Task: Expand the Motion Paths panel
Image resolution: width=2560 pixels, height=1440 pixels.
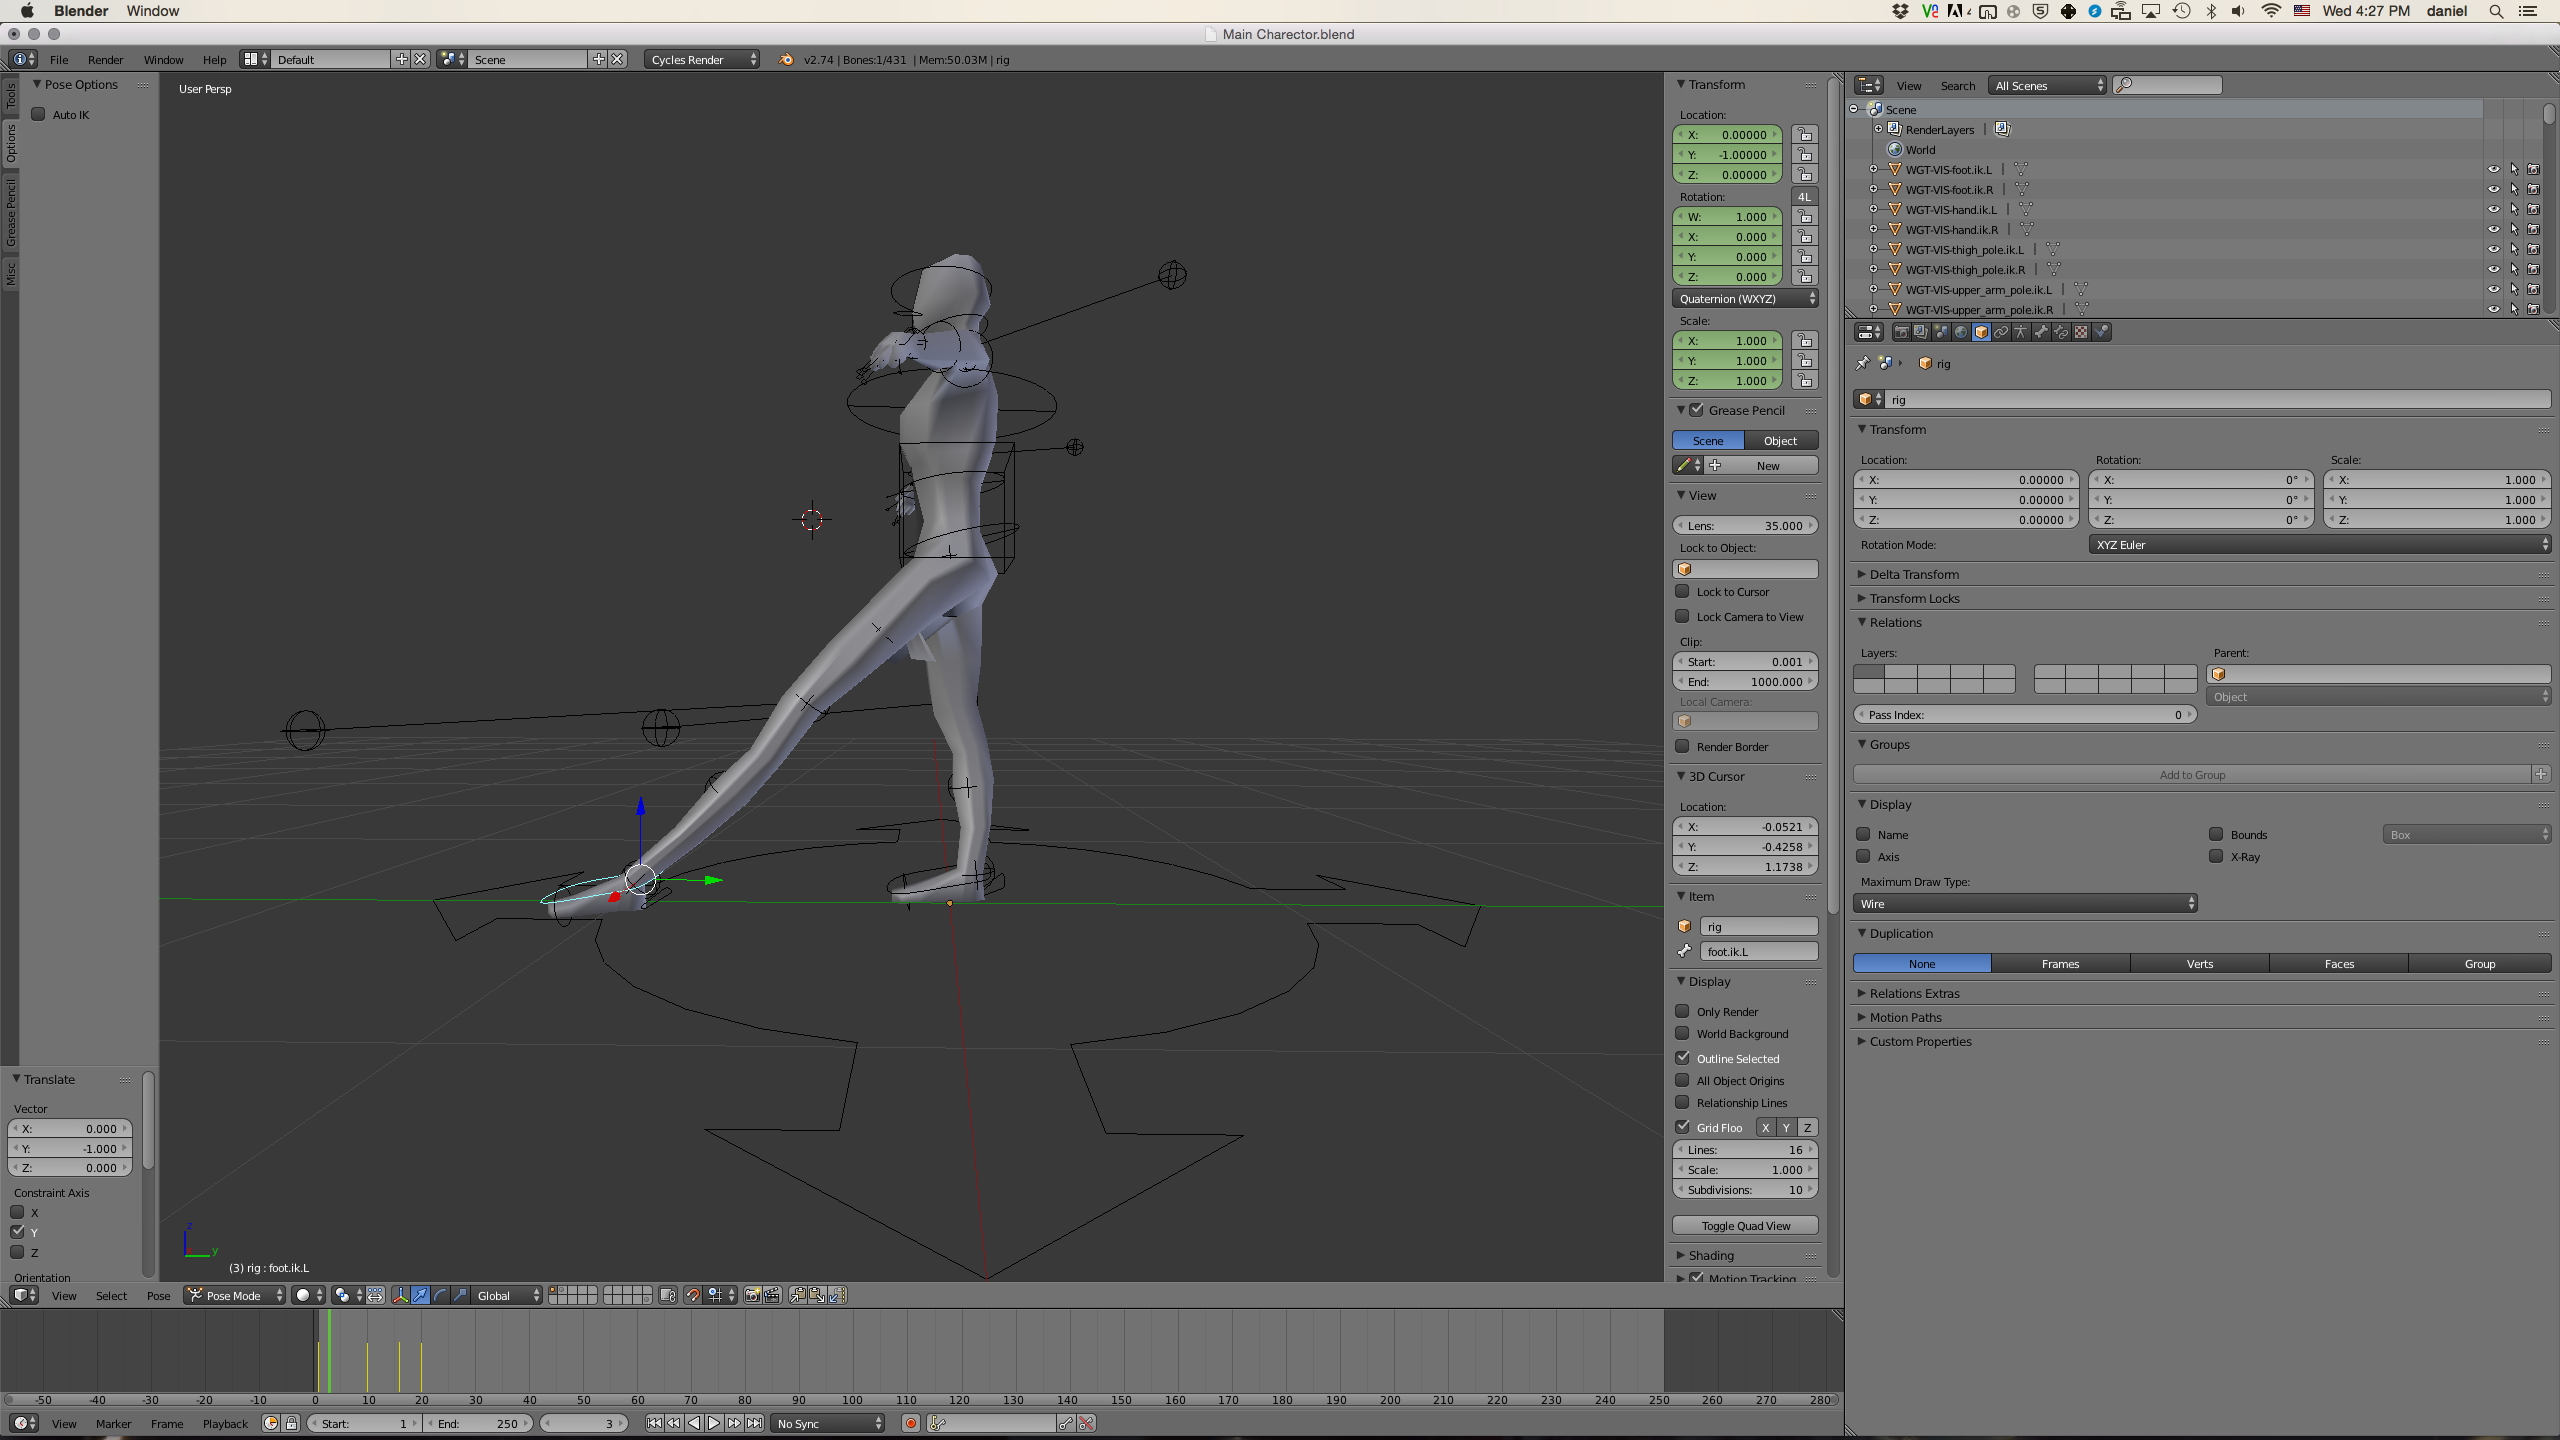Action: pyautogui.click(x=1905, y=1017)
